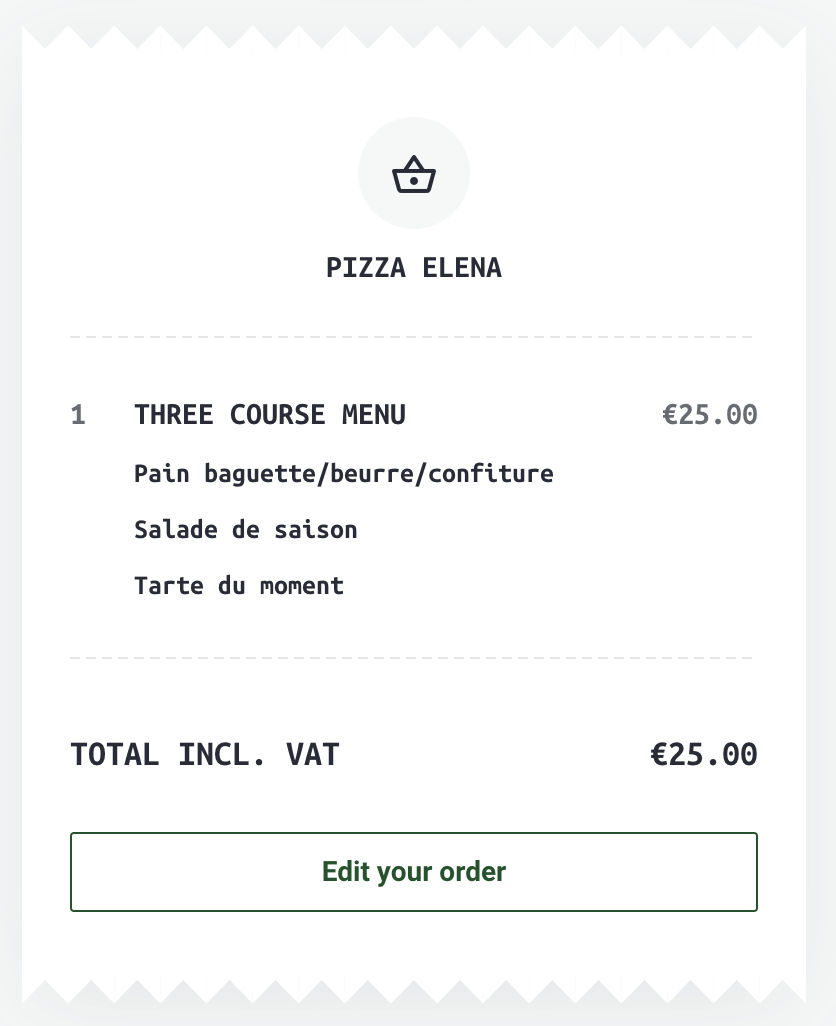Click the word ELENA in the header

462,268
